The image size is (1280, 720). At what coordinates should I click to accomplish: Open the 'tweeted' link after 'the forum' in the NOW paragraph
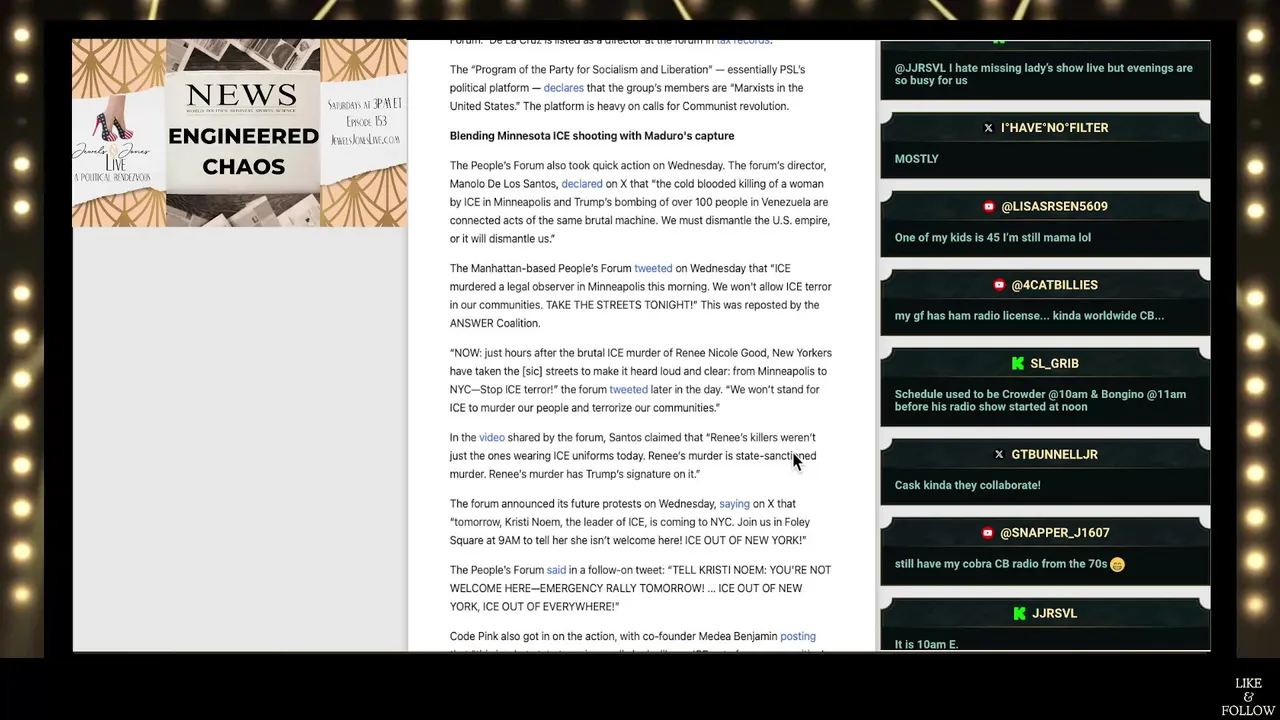[x=628, y=390]
